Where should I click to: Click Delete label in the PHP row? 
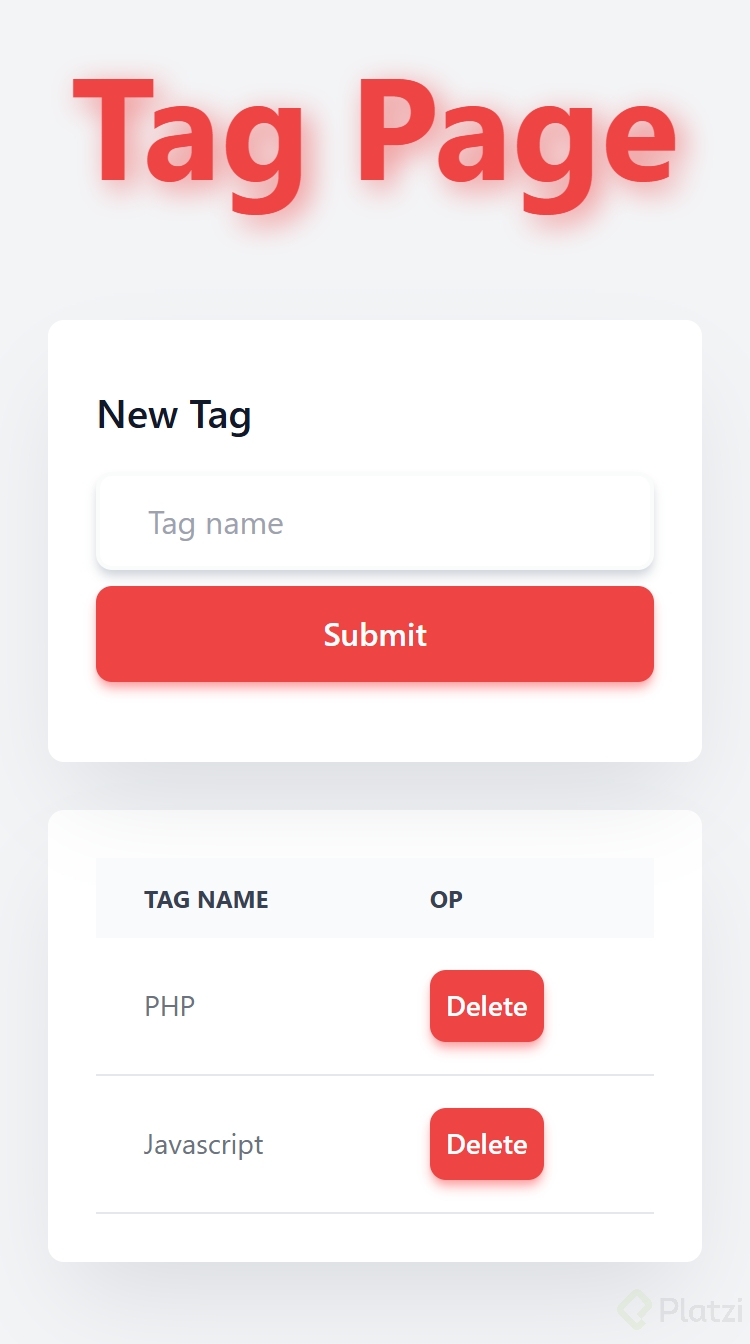click(486, 1006)
